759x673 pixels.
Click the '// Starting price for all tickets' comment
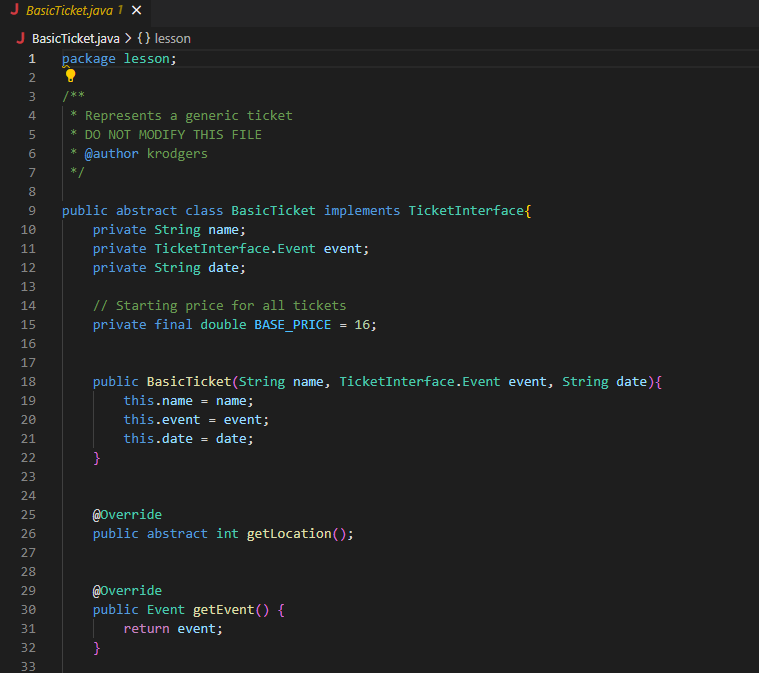click(219, 306)
